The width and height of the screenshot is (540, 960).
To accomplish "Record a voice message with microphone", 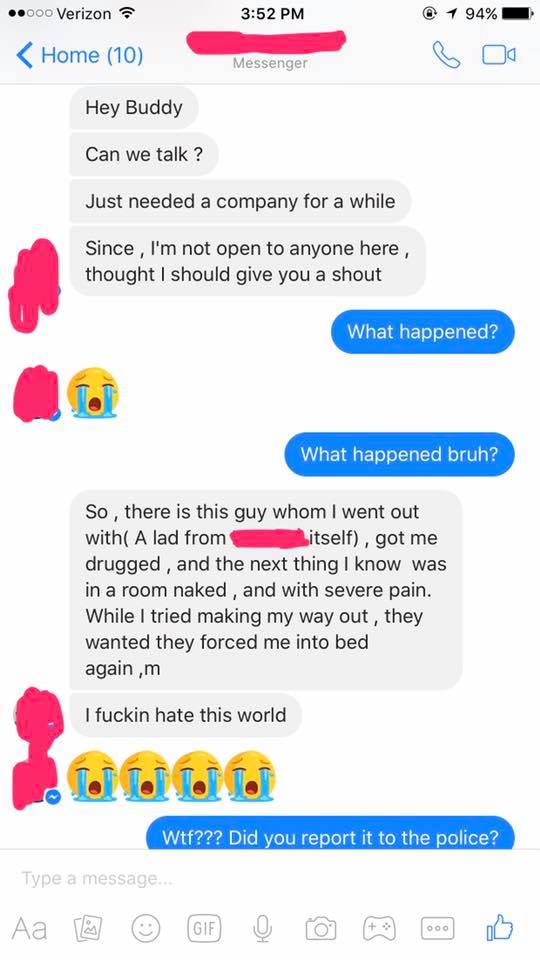I will (x=262, y=928).
